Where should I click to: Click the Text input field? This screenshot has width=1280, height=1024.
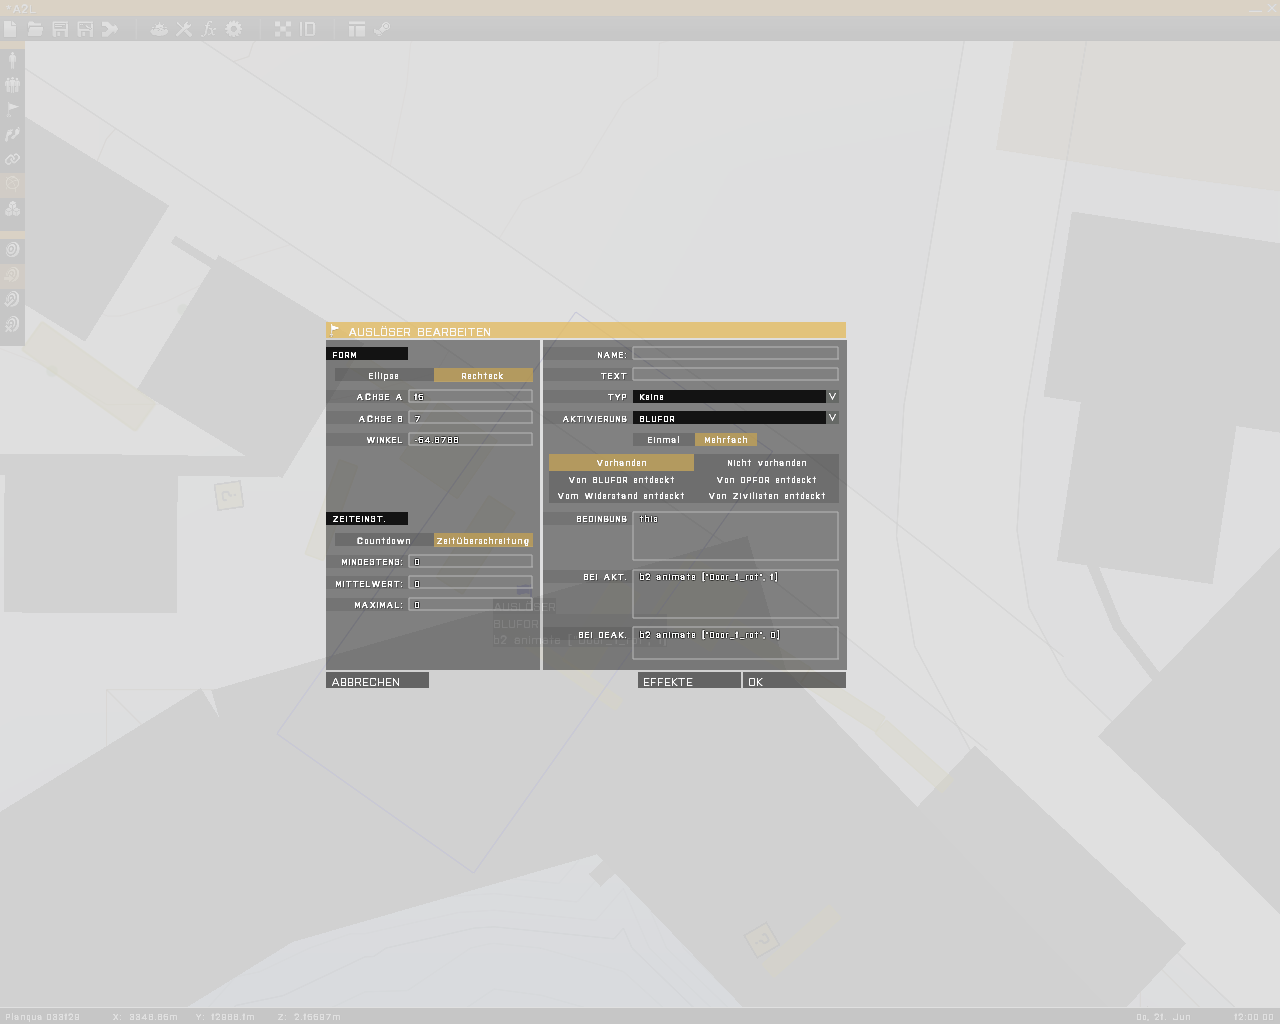pos(735,375)
